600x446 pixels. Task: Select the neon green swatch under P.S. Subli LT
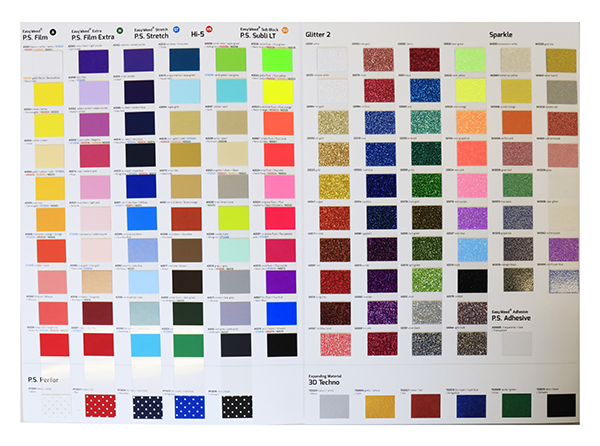click(277, 60)
